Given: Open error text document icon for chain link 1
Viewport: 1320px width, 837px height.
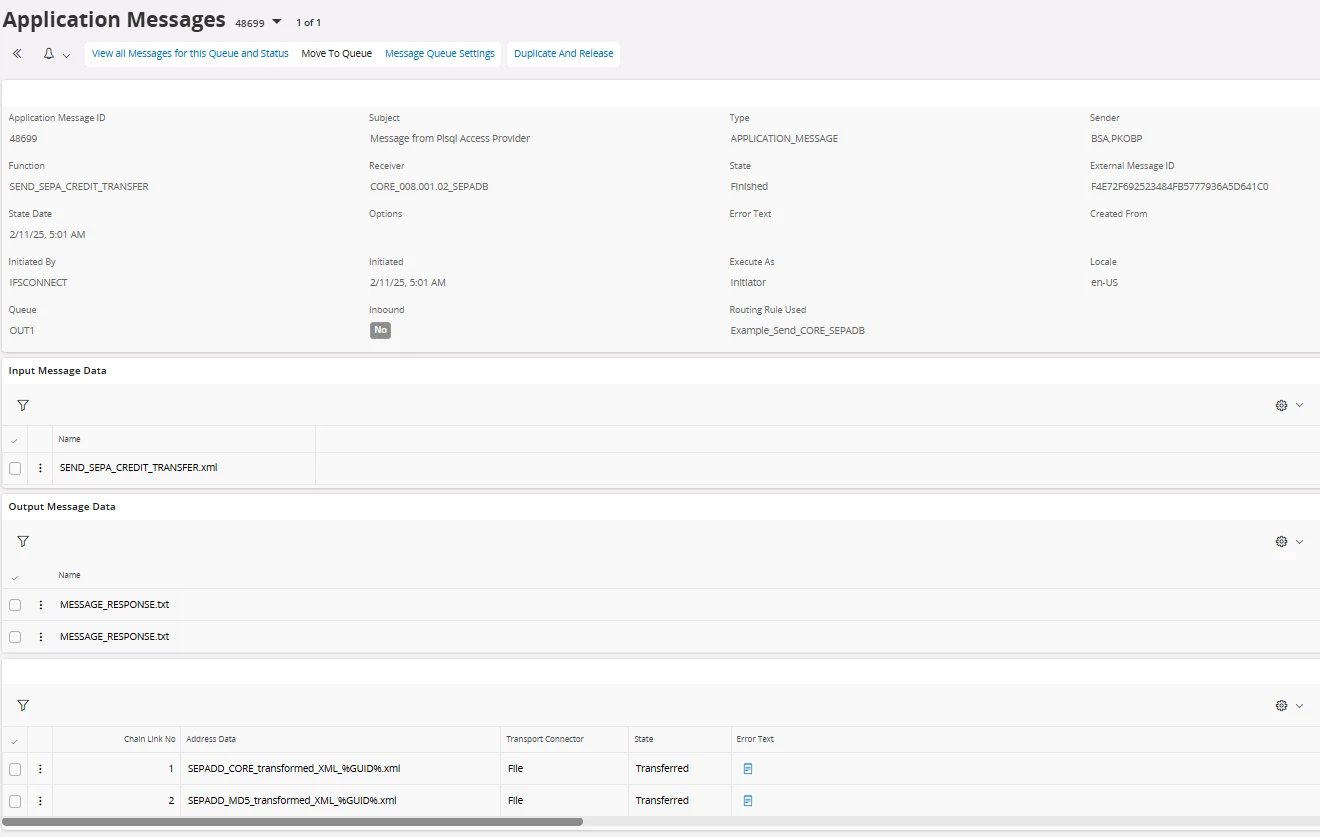Looking at the screenshot, I should coord(748,769).
